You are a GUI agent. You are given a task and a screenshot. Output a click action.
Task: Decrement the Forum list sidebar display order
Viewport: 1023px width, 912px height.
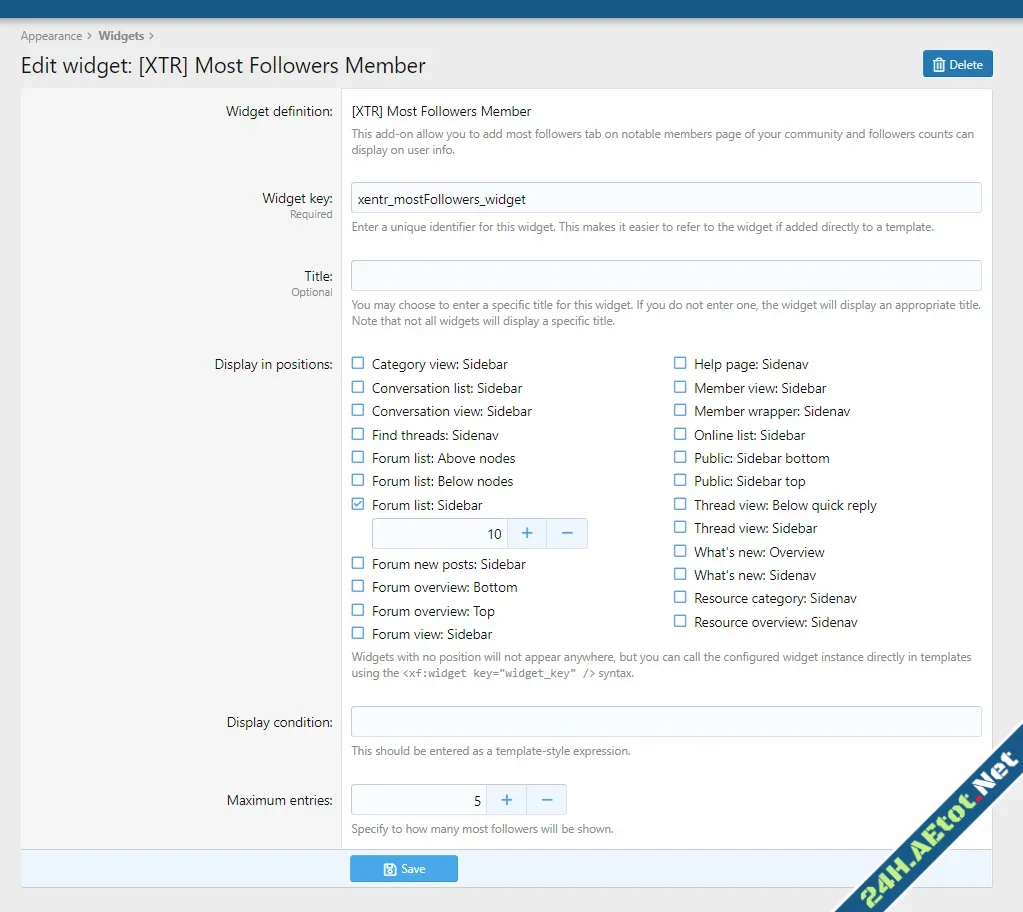point(567,533)
